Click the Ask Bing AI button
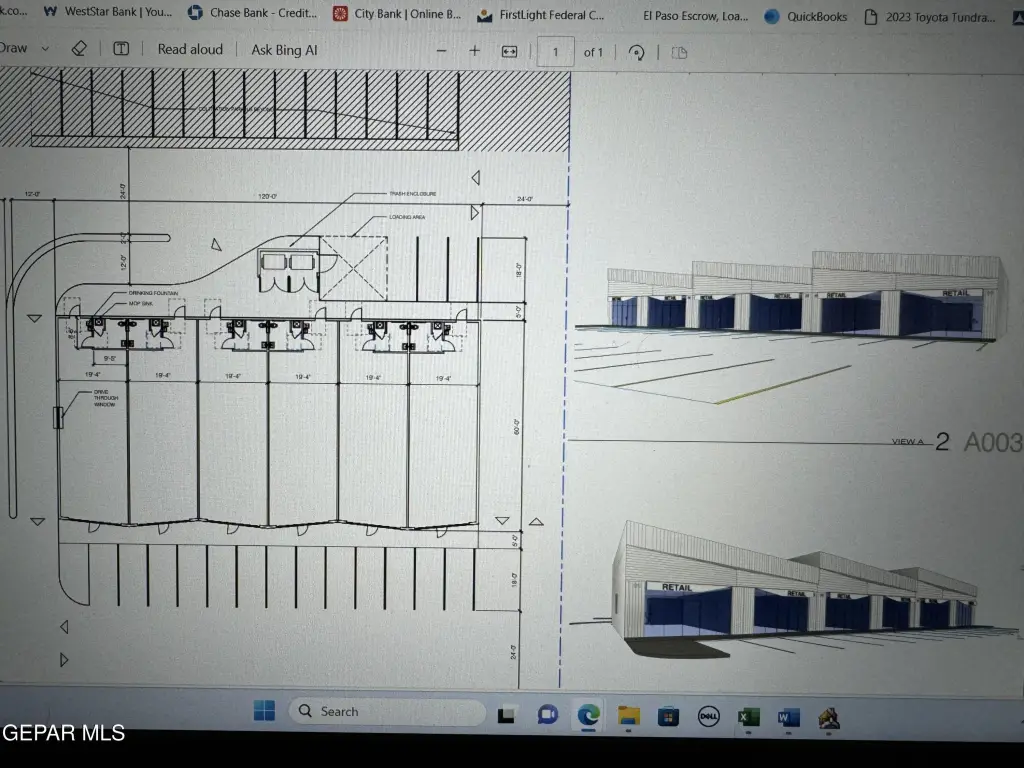Screen dimensions: 1024x768 pyautogui.click(x=284, y=50)
